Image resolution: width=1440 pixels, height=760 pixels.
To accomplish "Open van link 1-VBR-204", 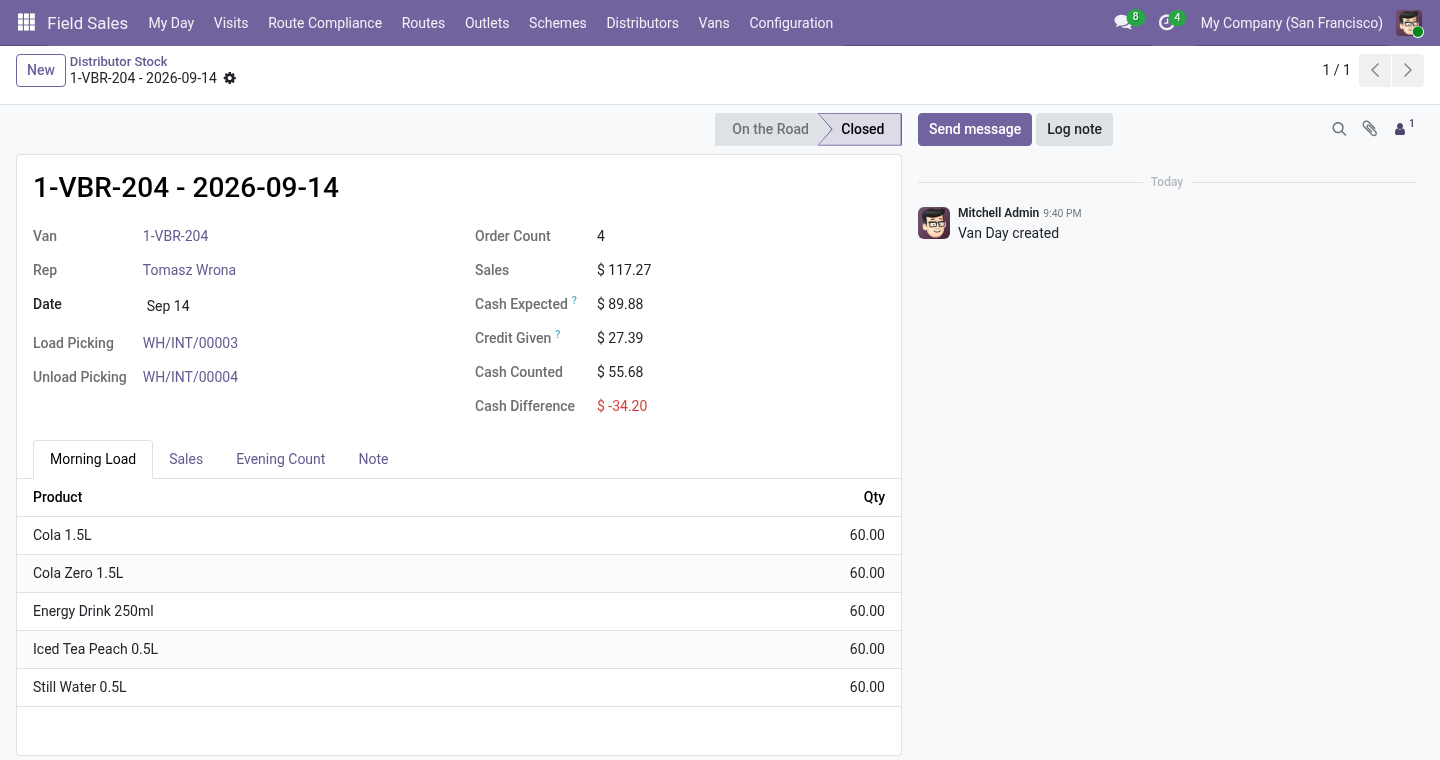I will click(176, 236).
